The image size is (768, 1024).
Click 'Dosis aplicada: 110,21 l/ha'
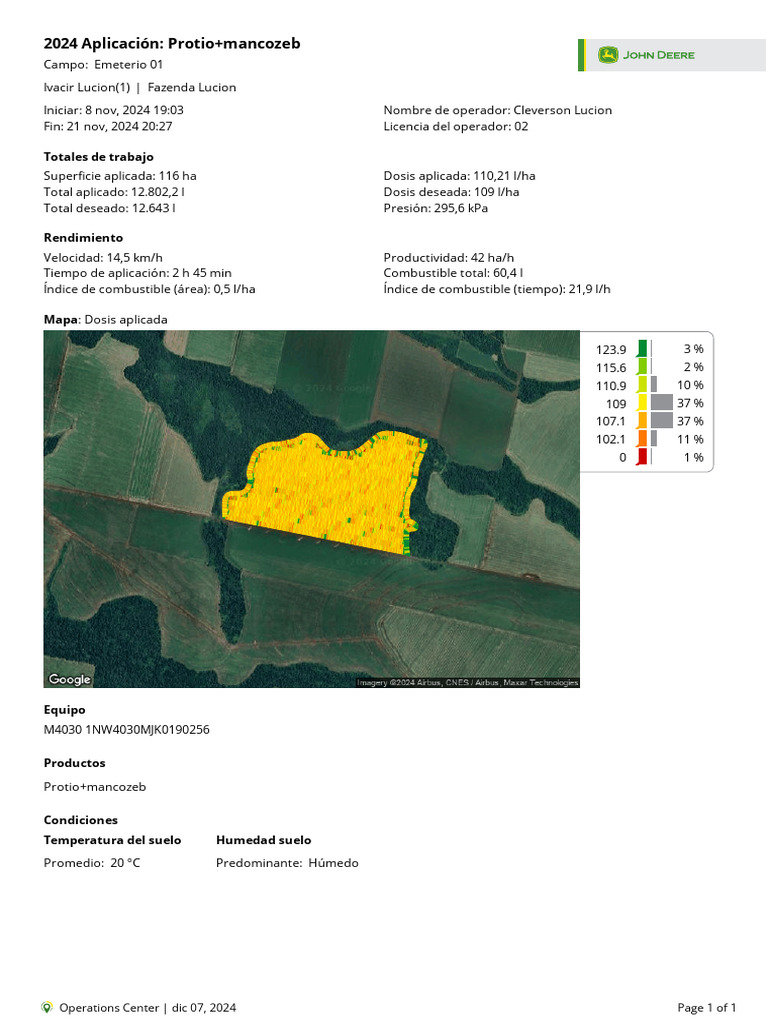459,176
